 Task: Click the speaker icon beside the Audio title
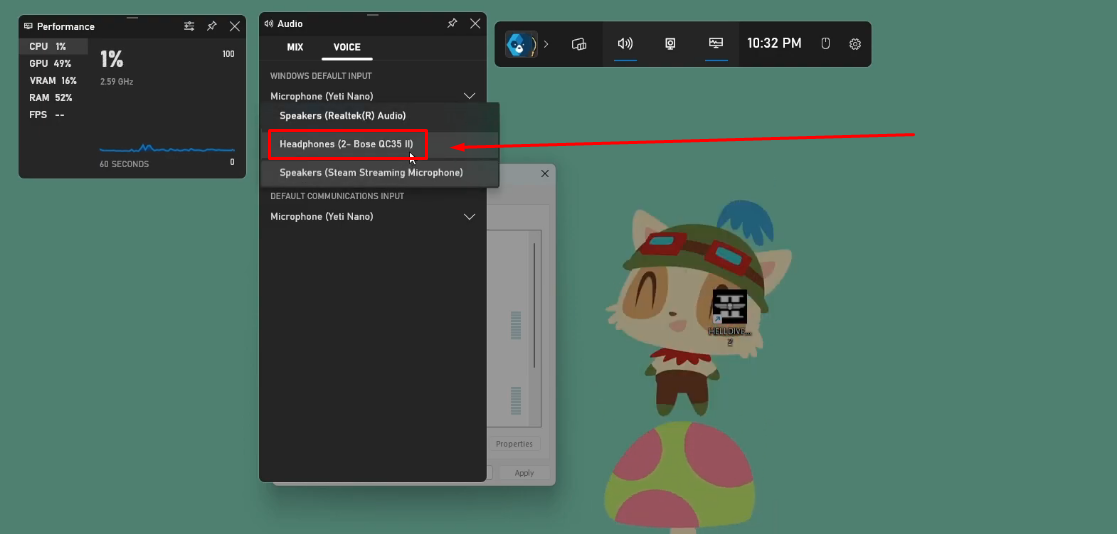click(x=269, y=23)
